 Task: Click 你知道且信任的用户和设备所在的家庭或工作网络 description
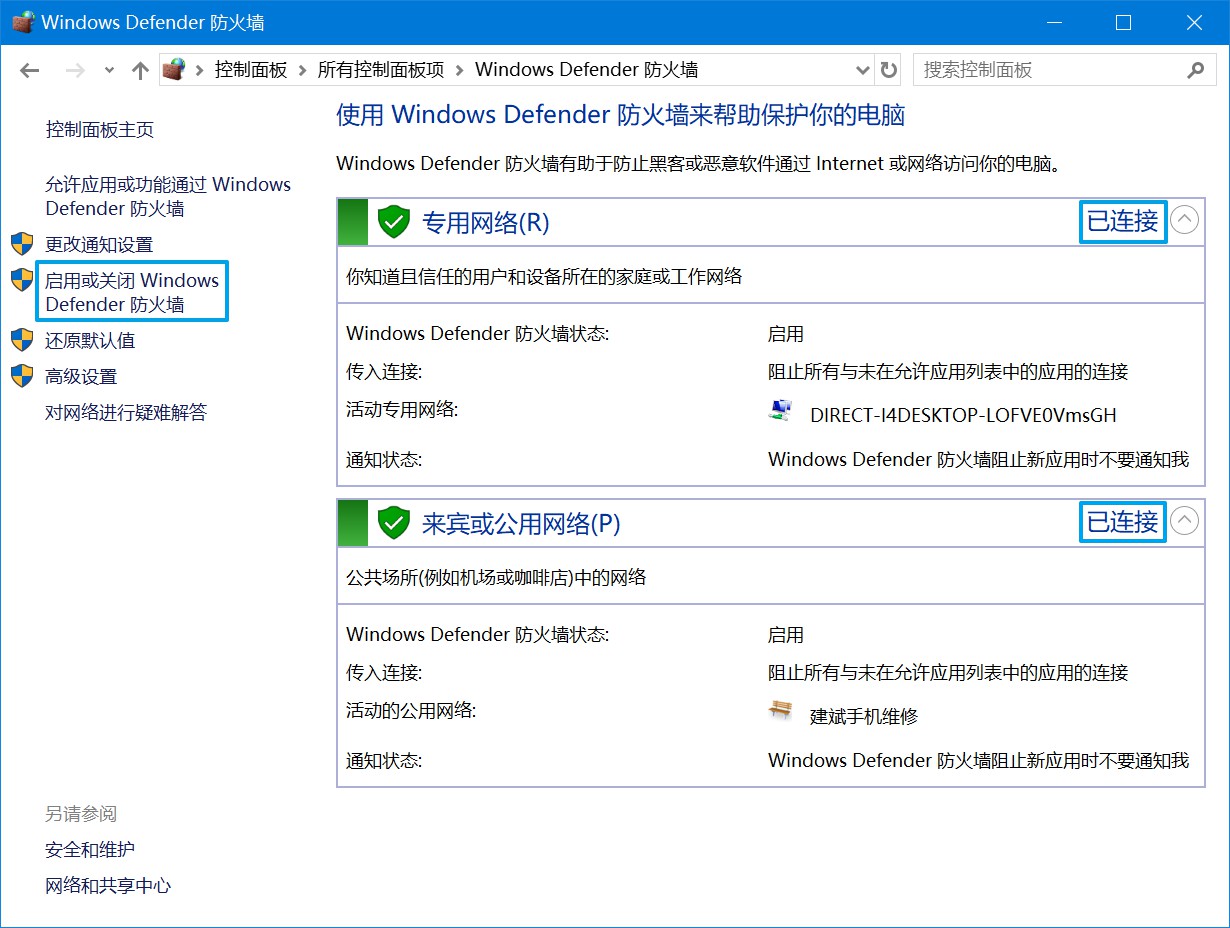pyautogui.click(x=544, y=276)
